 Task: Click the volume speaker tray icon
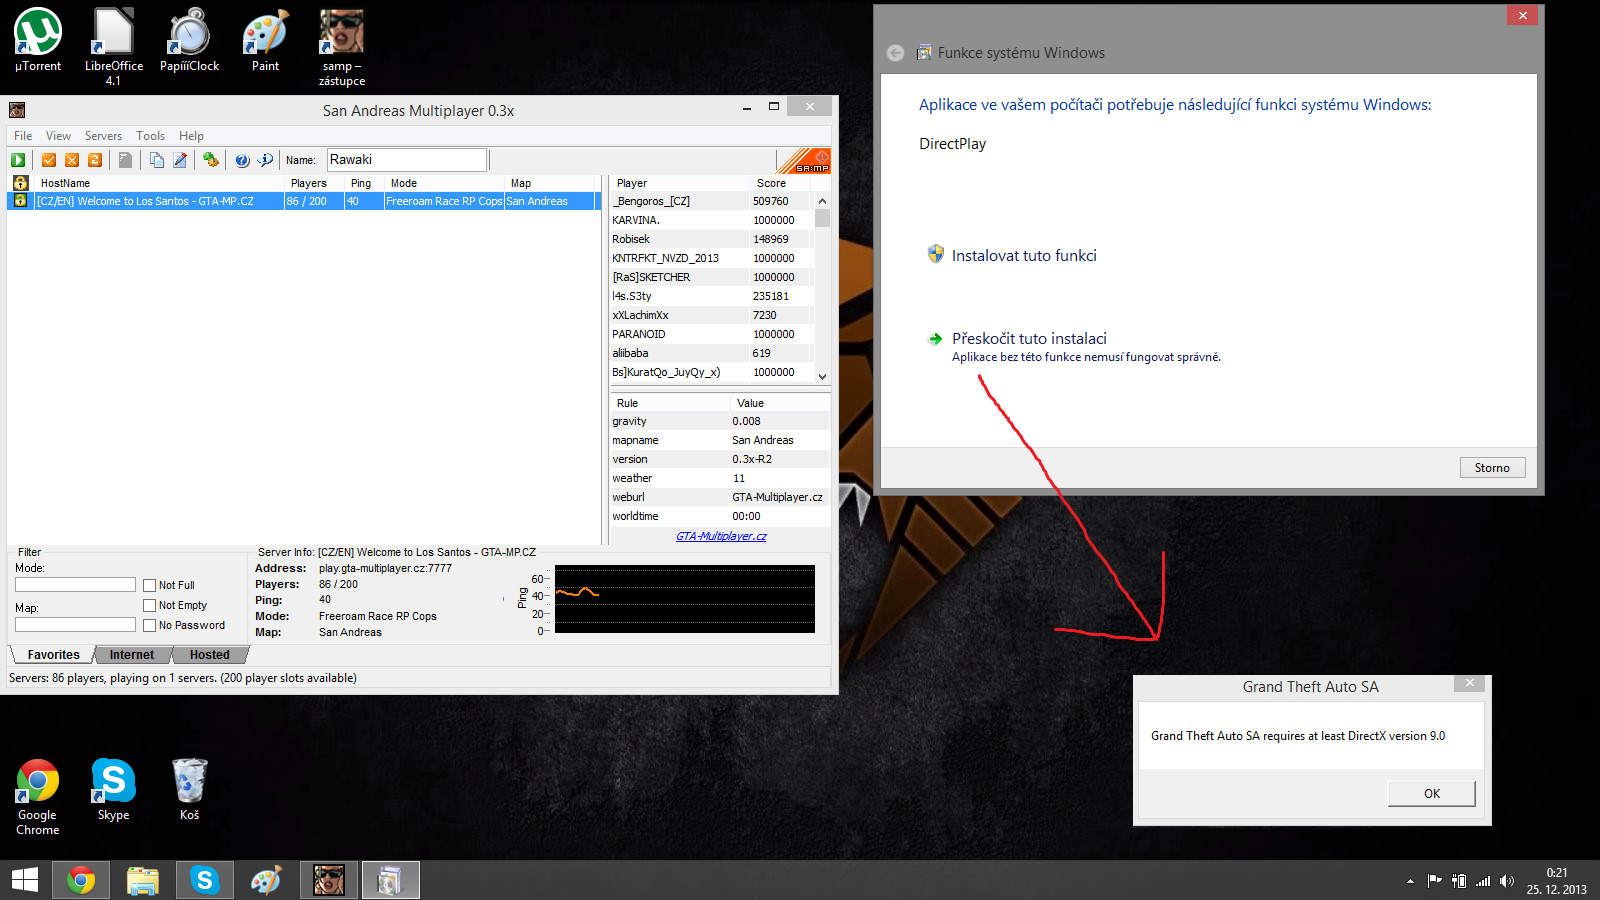coord(1507,881)
